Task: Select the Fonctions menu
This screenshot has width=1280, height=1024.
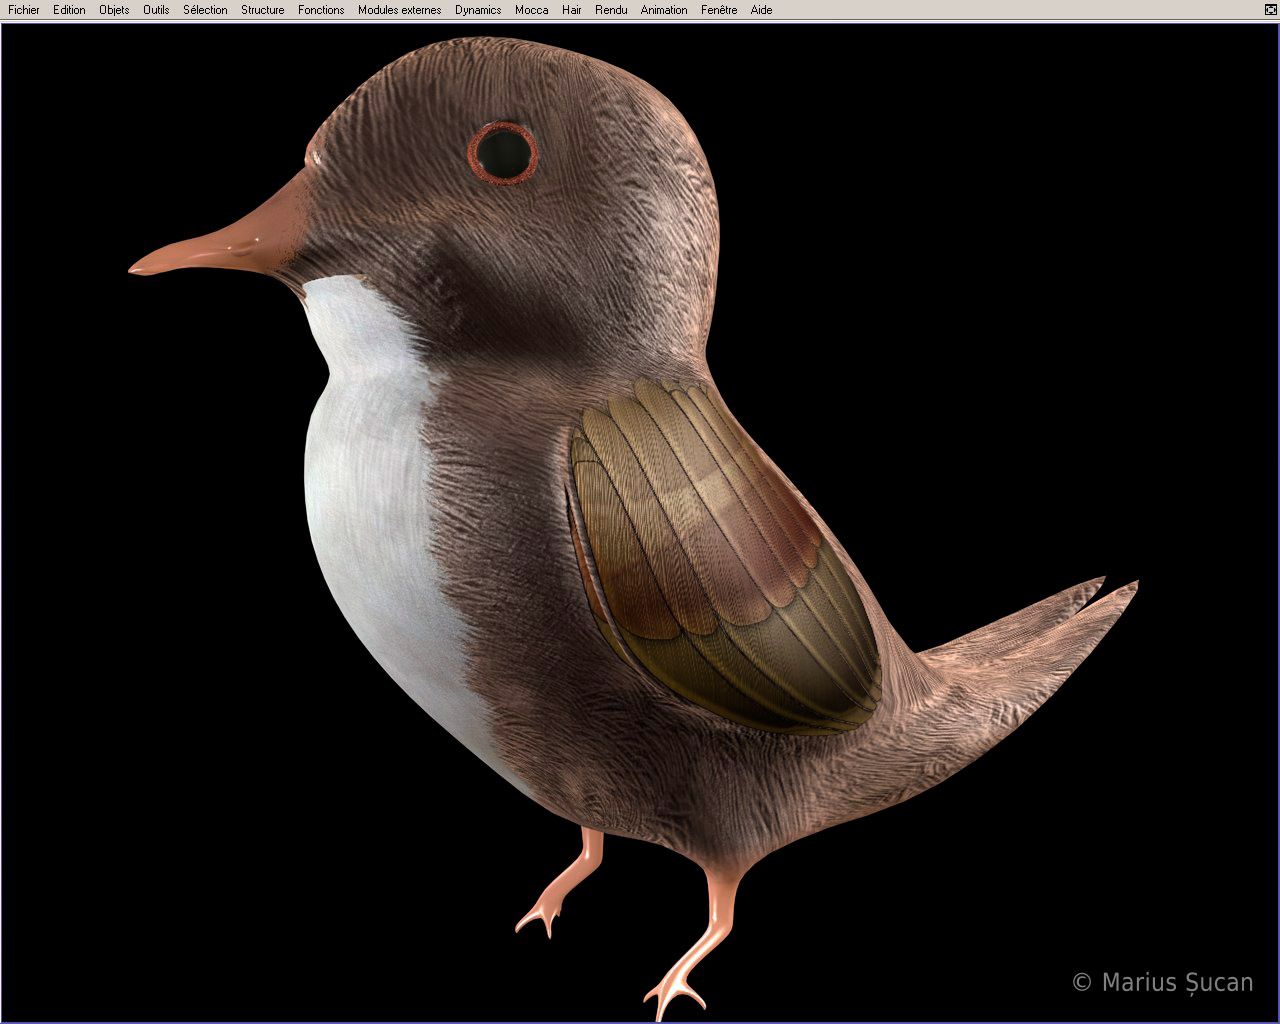Action: (321, 10)
